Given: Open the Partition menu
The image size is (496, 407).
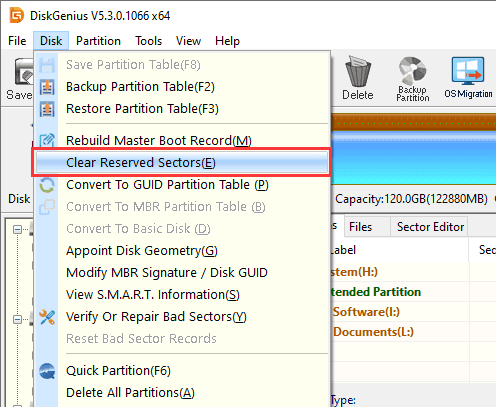Looking at the screenshot, I should point(98,41).
